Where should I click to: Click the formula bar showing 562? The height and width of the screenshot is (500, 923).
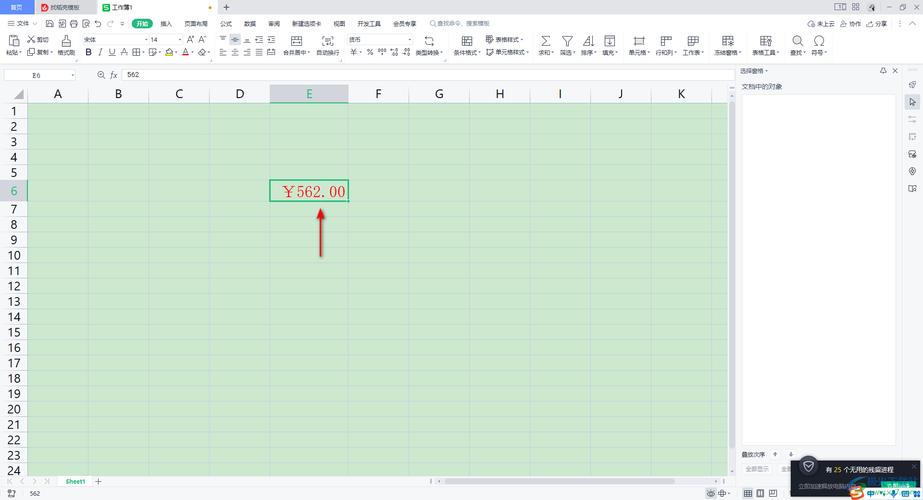point(427,75)
